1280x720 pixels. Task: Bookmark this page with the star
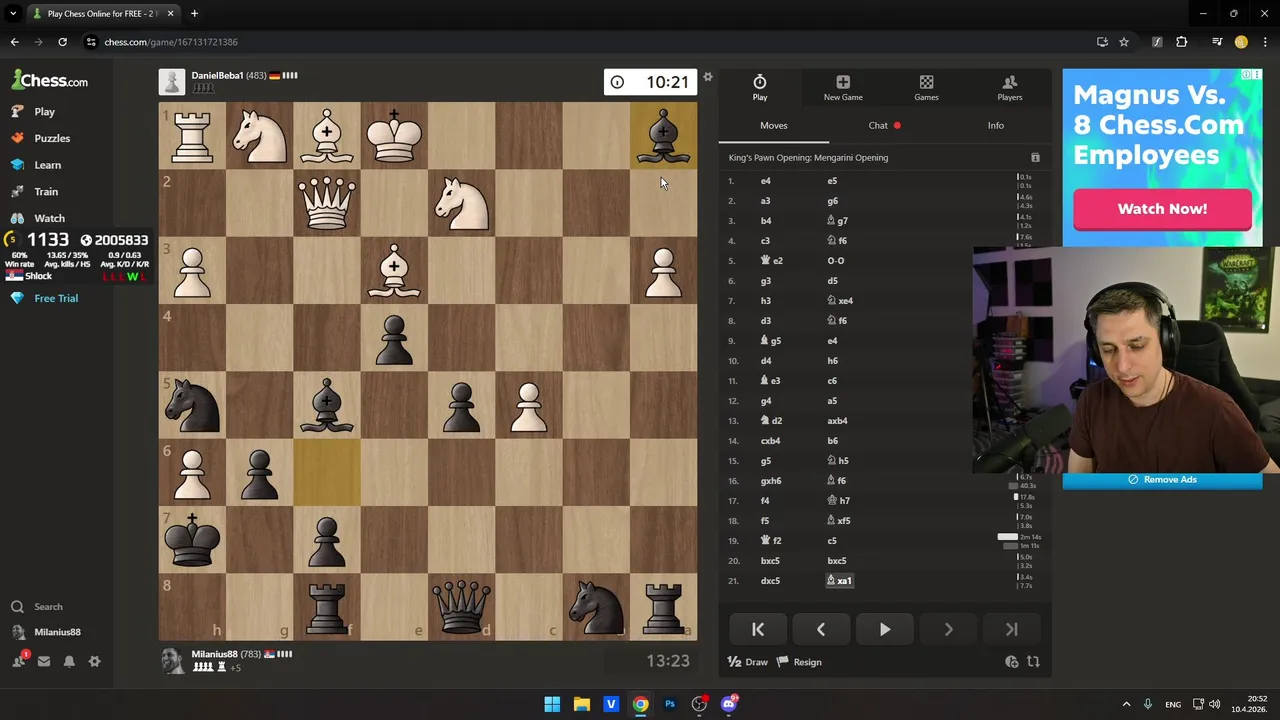pyautogui.click(x=1124, y=42)
